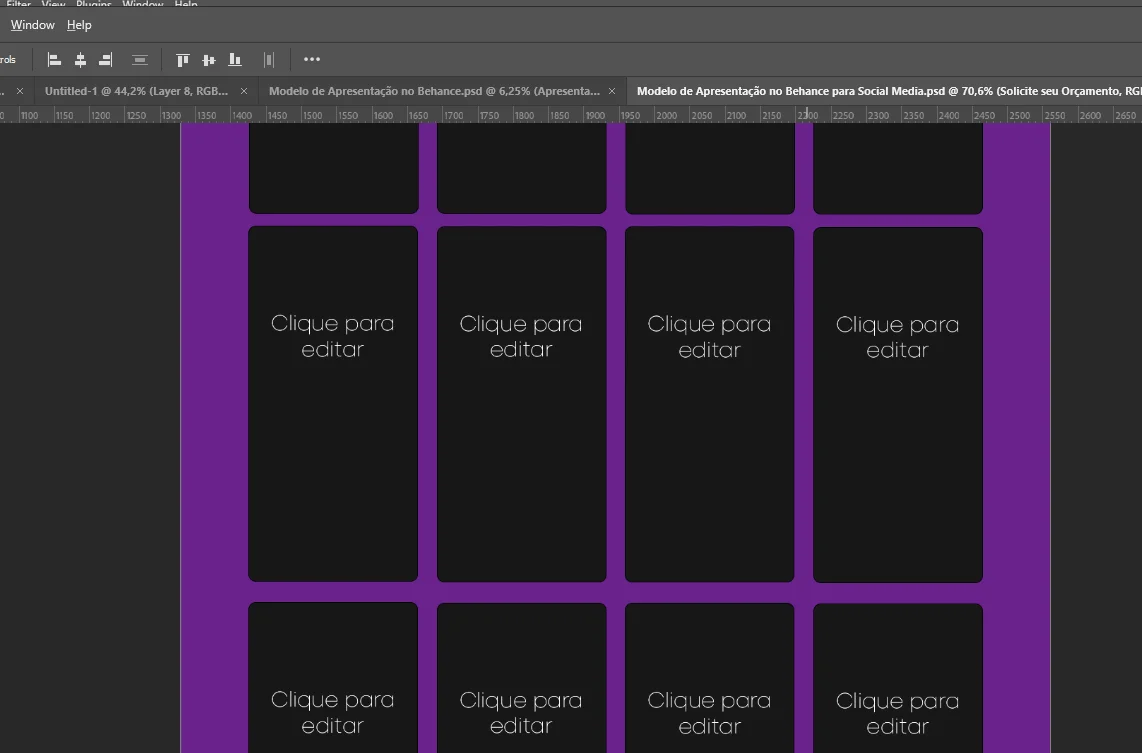Viewport: 1142px width, 753px height.
Task: Align right edges of selected layers
Action: pyautogui.click(x=106, y=60)
